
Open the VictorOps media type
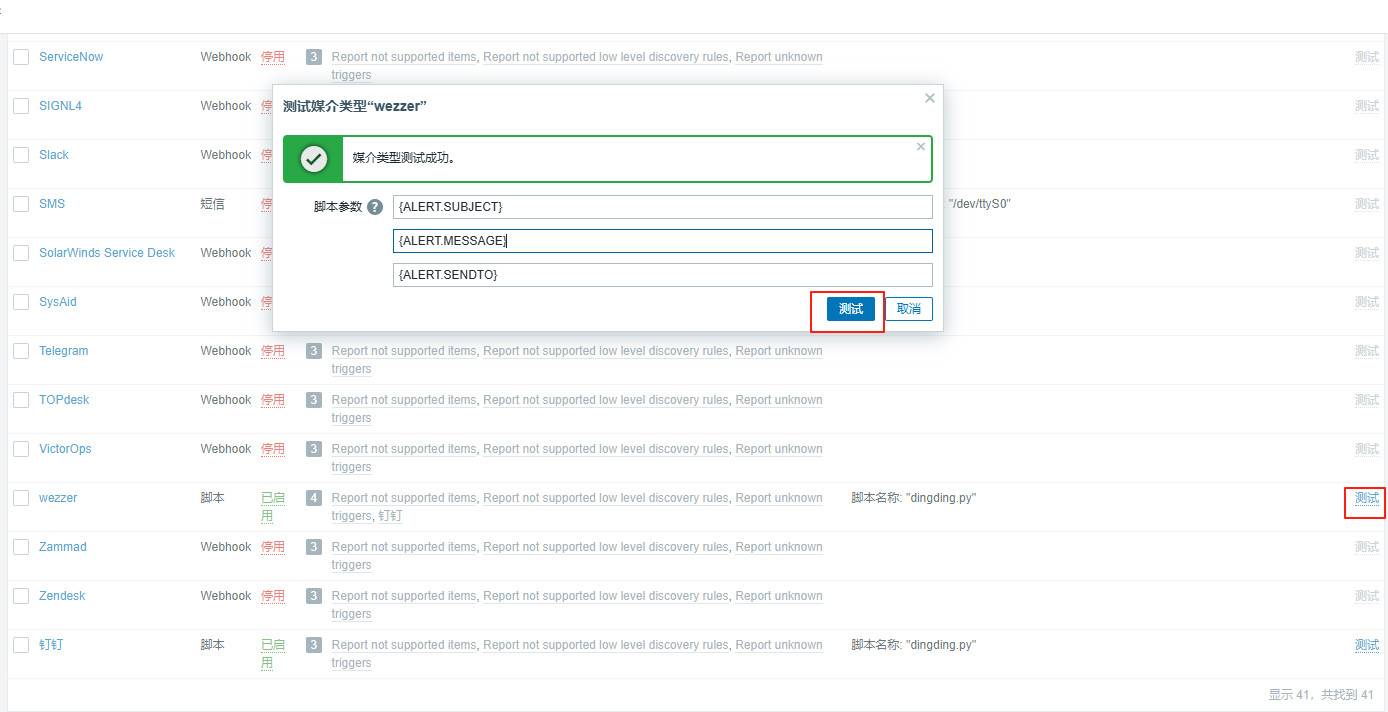pos(65,449)
